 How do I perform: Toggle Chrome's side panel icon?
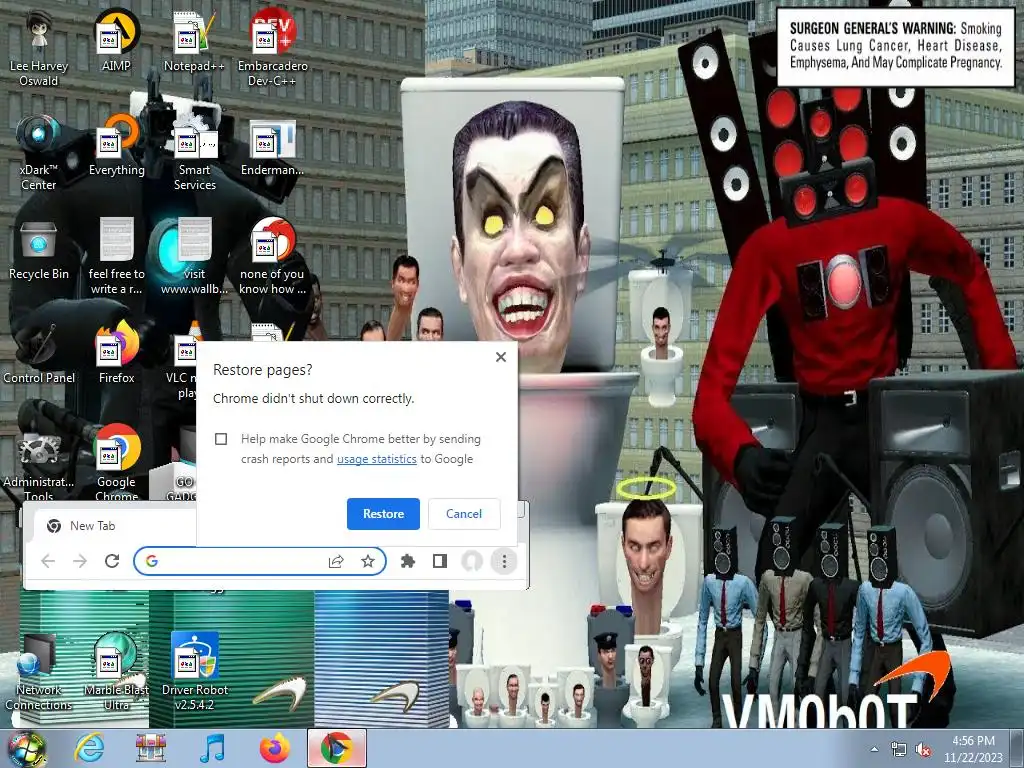point(440,561)
